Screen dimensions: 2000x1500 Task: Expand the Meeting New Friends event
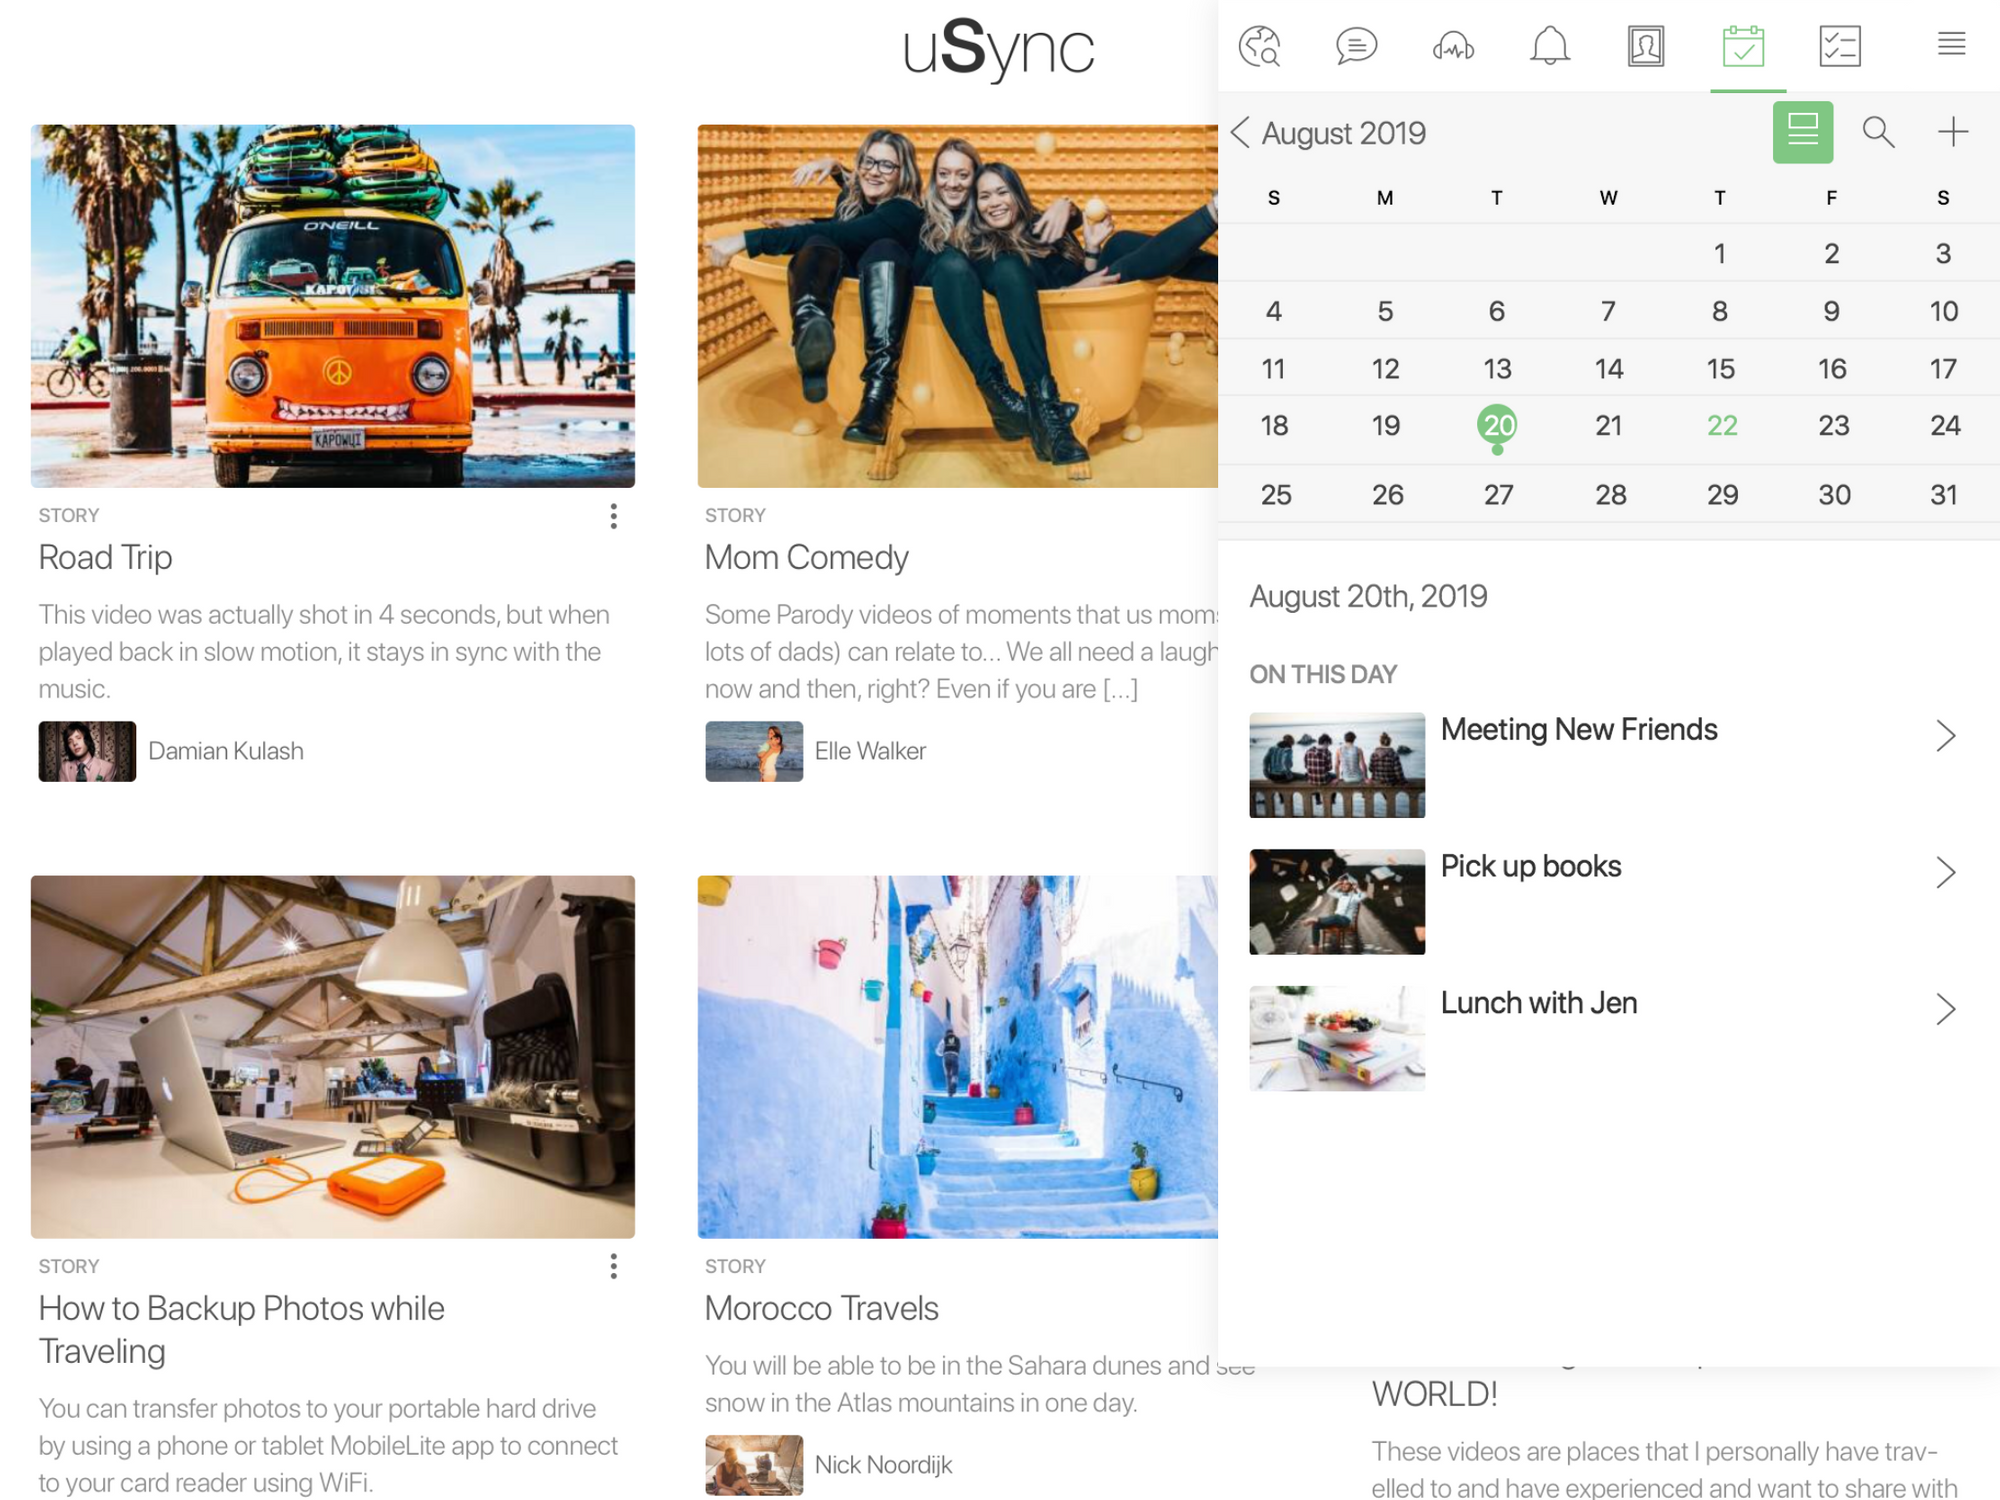point(1944,736)
